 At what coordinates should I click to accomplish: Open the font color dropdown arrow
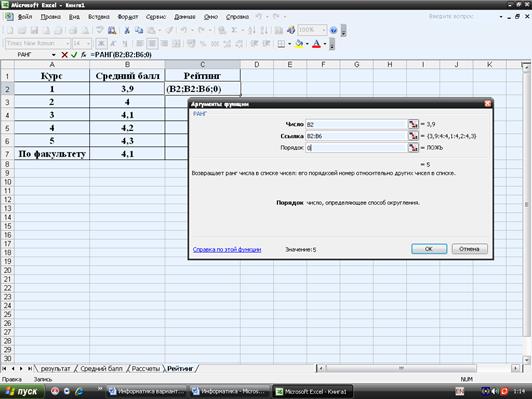[x=325, y=44]
